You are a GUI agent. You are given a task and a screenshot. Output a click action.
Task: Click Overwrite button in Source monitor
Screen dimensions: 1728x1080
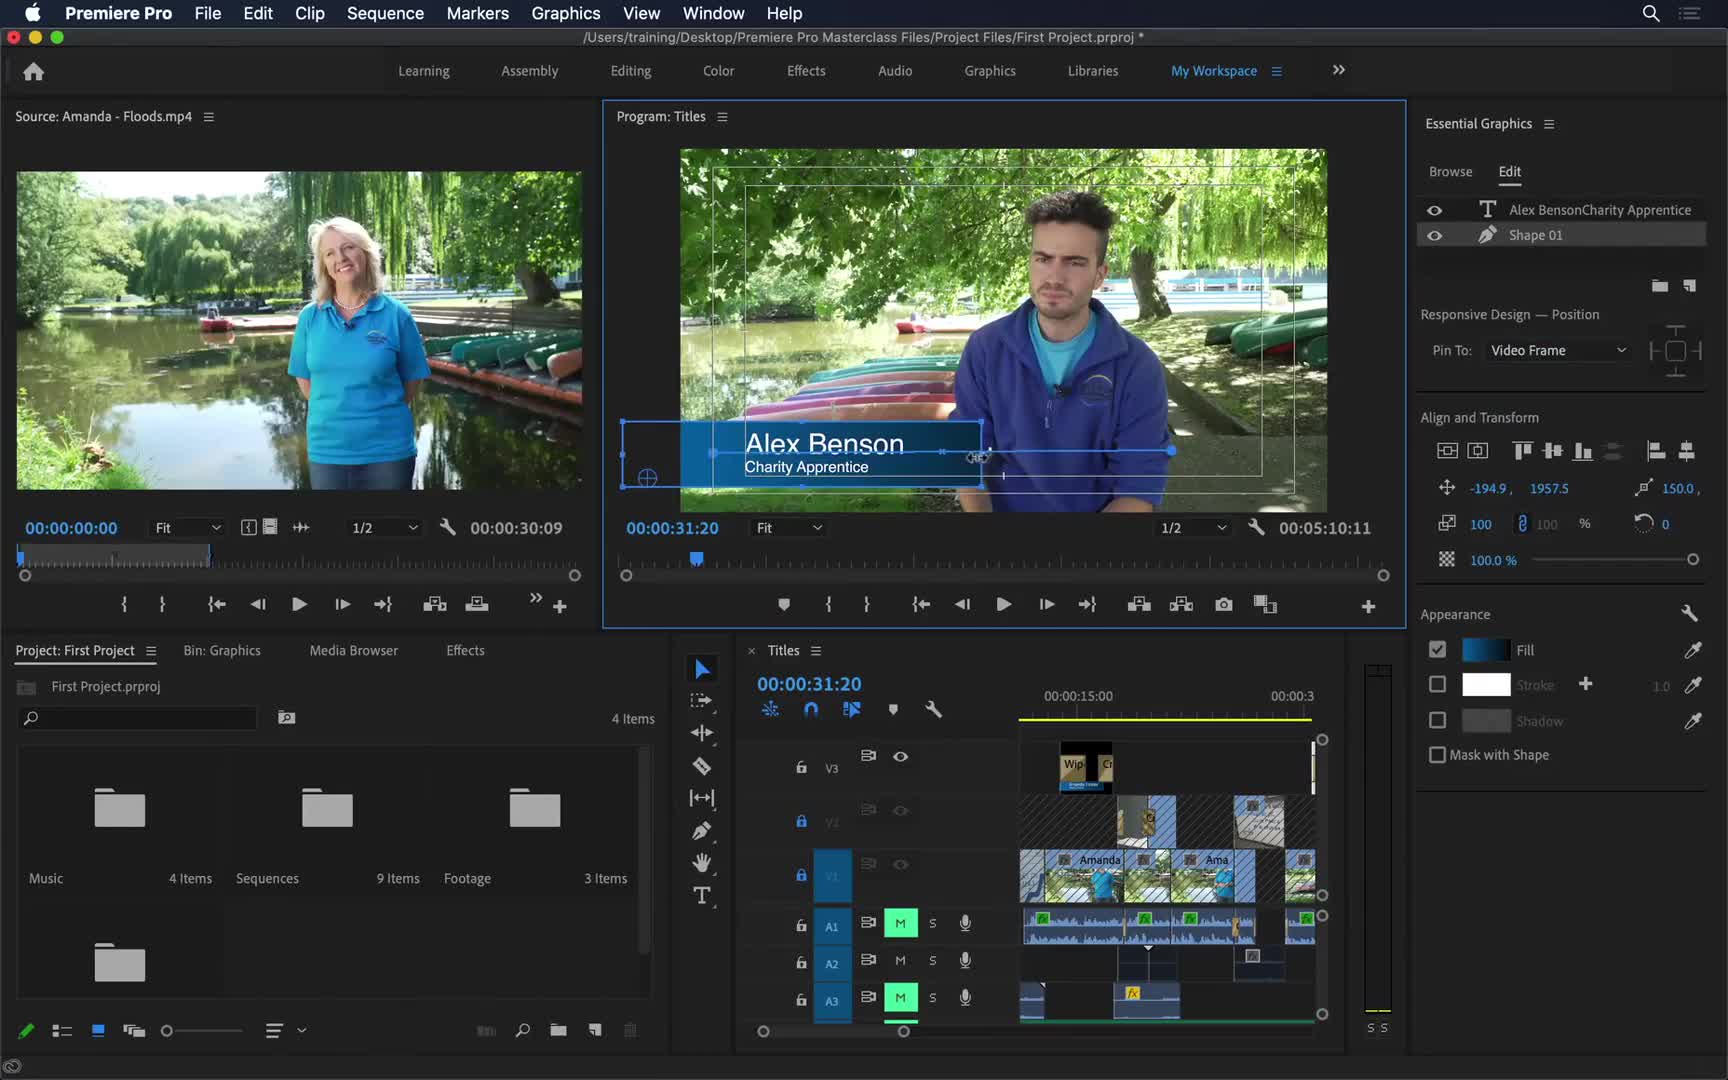[x=477, y=604]
